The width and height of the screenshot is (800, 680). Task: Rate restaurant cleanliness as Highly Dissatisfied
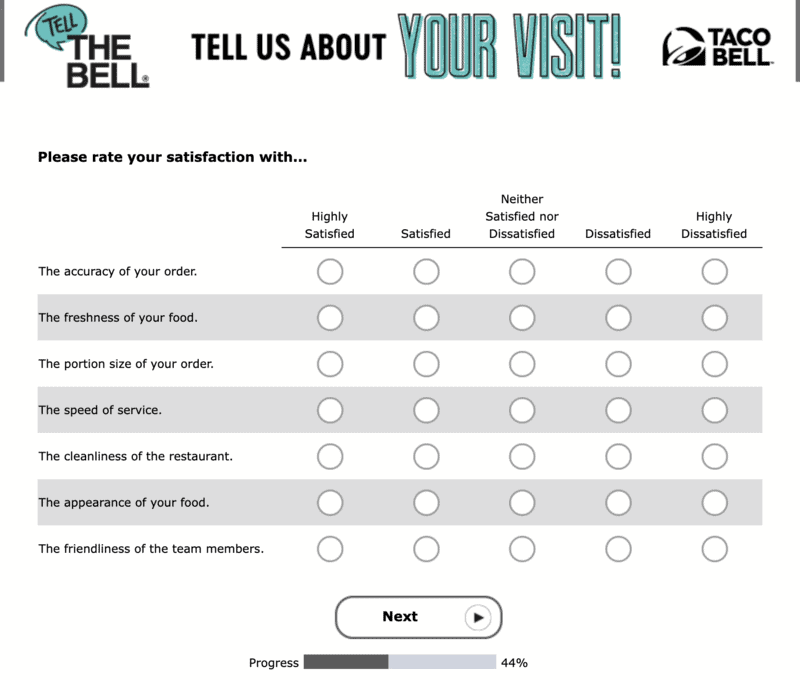pyautogui.click(x=714, y=456)
